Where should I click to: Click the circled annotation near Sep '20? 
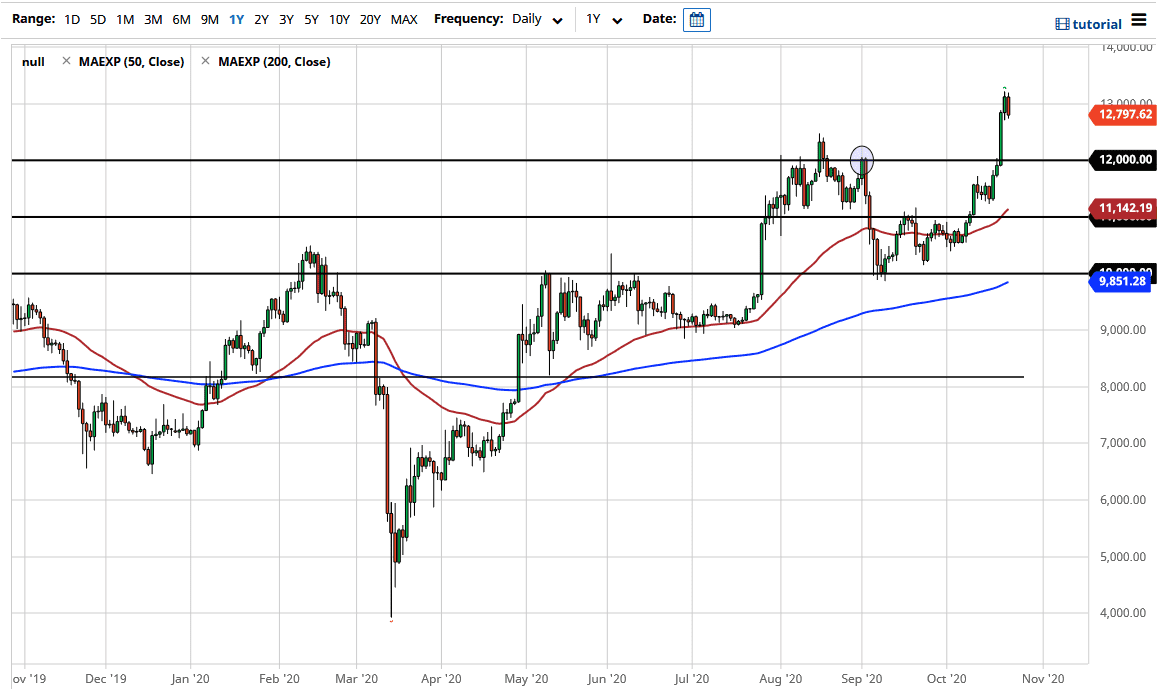click(x=862, y=160)
